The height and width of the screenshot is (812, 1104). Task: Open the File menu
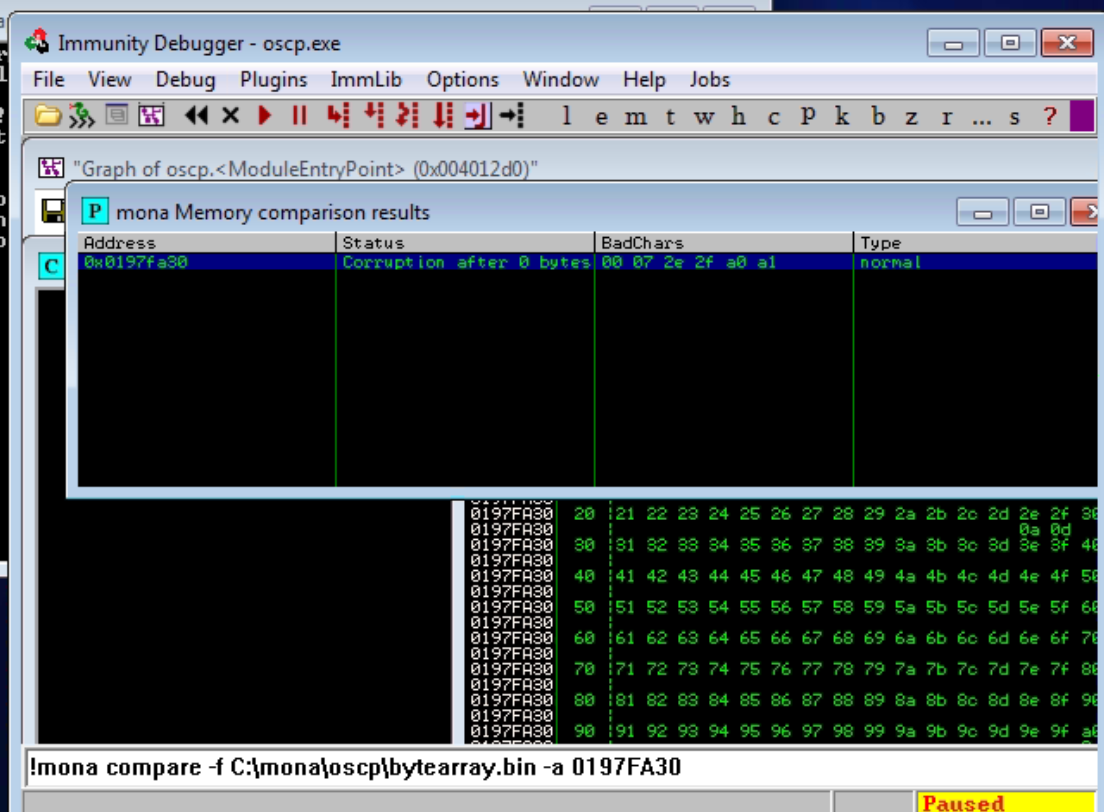pos(49,80)
